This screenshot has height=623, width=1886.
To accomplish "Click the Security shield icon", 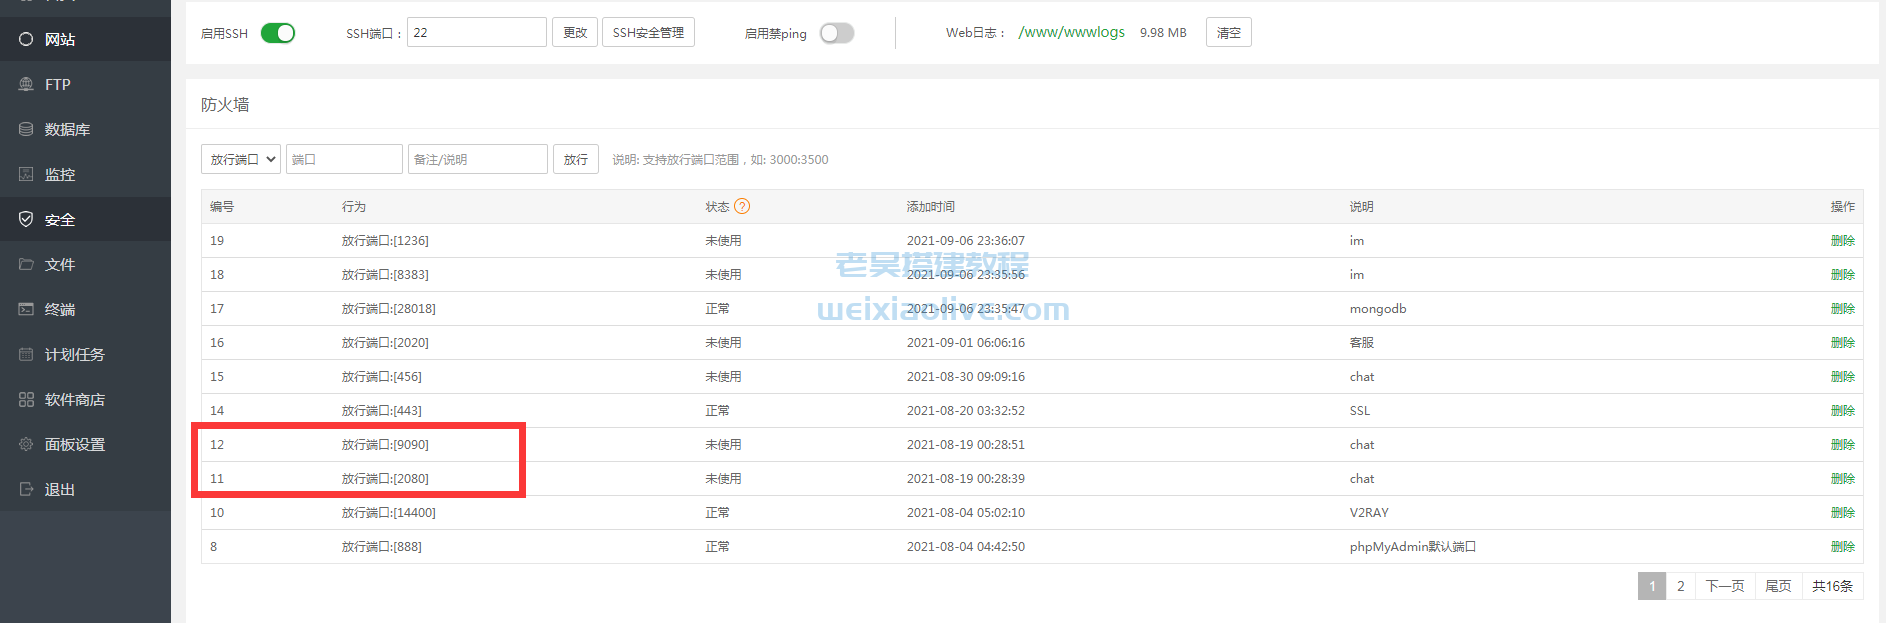I will (26, 219).
